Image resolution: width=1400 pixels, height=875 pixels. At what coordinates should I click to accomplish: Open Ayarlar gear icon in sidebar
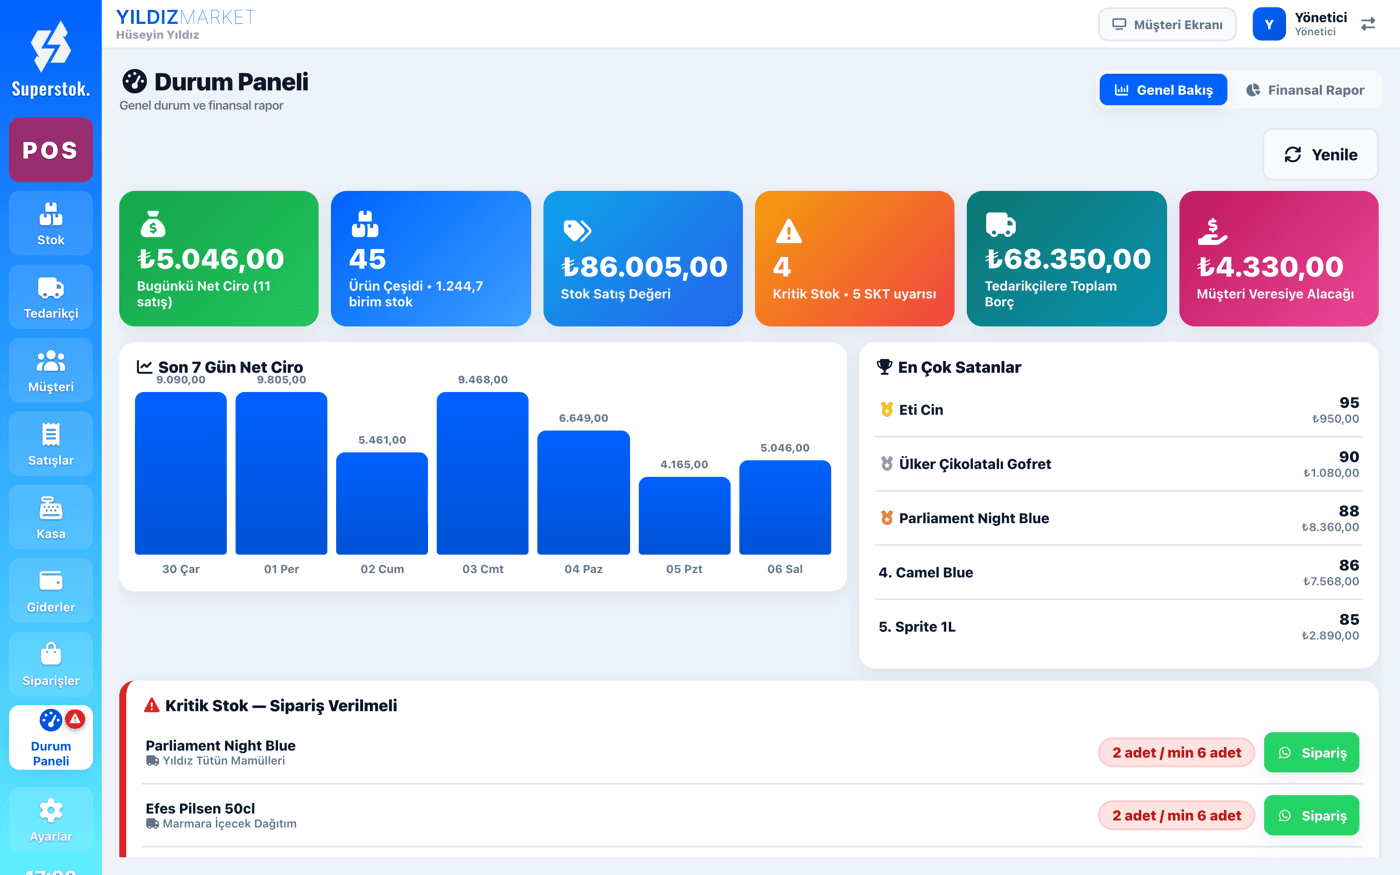pyautogui.click(x=51, y=810)
